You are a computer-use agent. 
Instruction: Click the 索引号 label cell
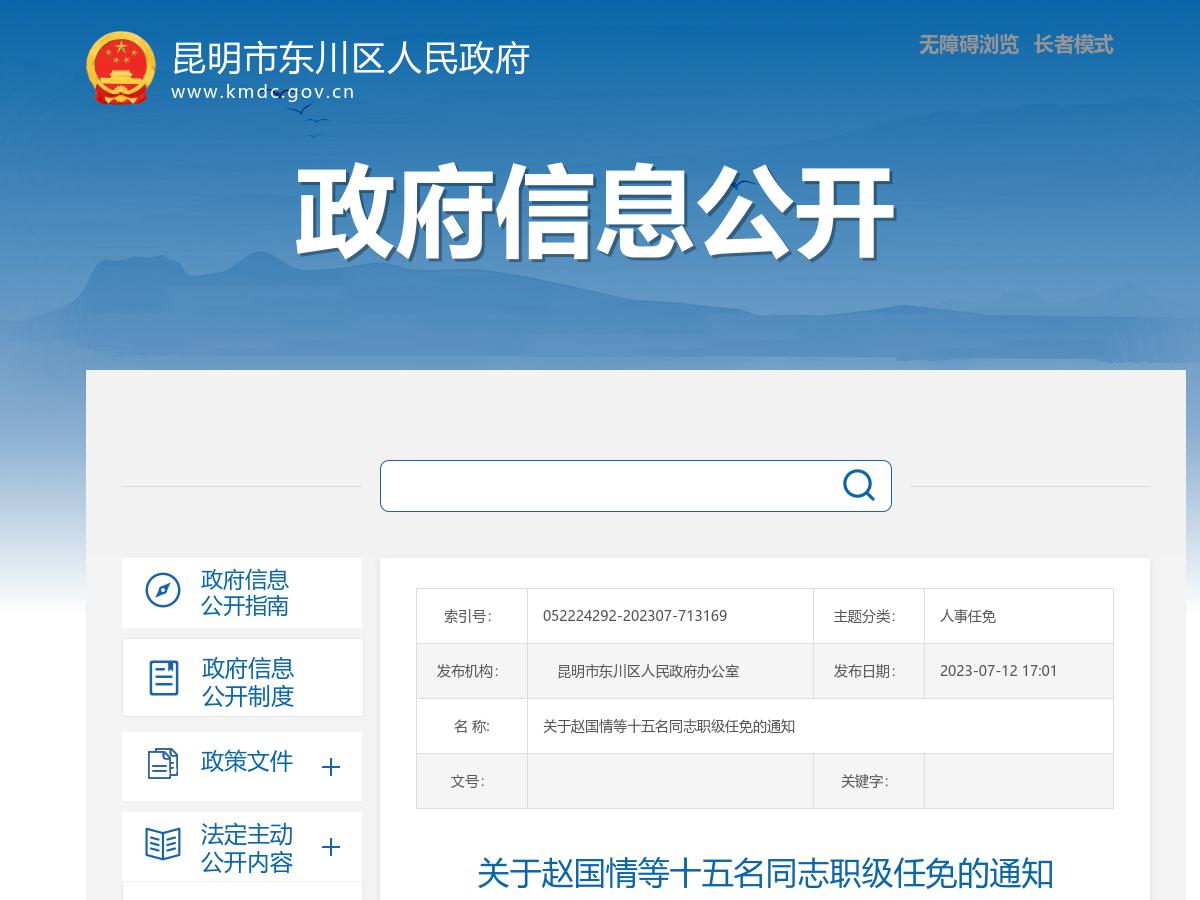[472, 616]
